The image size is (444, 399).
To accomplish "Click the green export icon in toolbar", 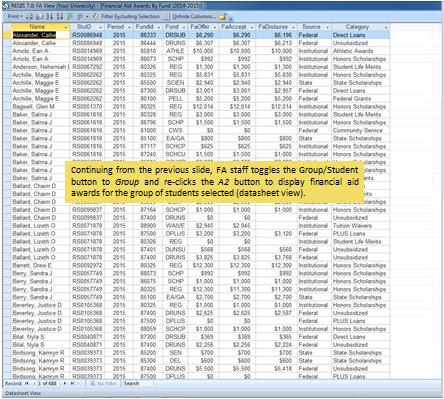I will coord(70,16).
